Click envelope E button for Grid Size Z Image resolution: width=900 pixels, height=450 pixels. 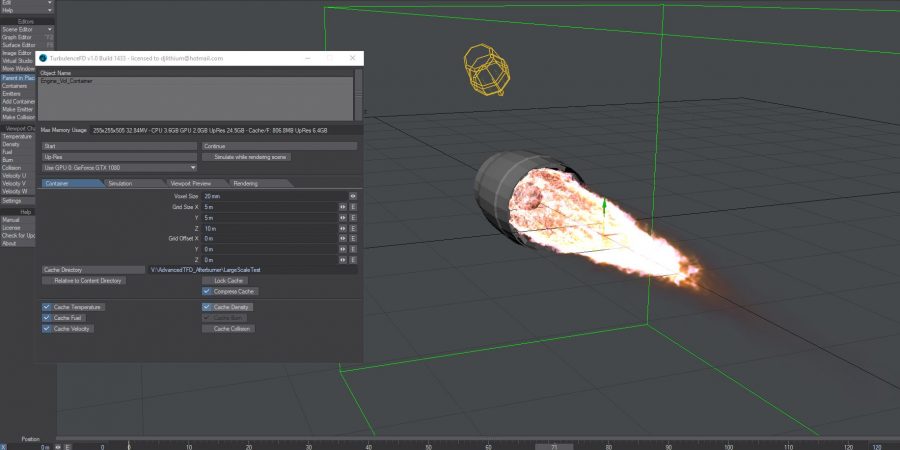(353, 229)
